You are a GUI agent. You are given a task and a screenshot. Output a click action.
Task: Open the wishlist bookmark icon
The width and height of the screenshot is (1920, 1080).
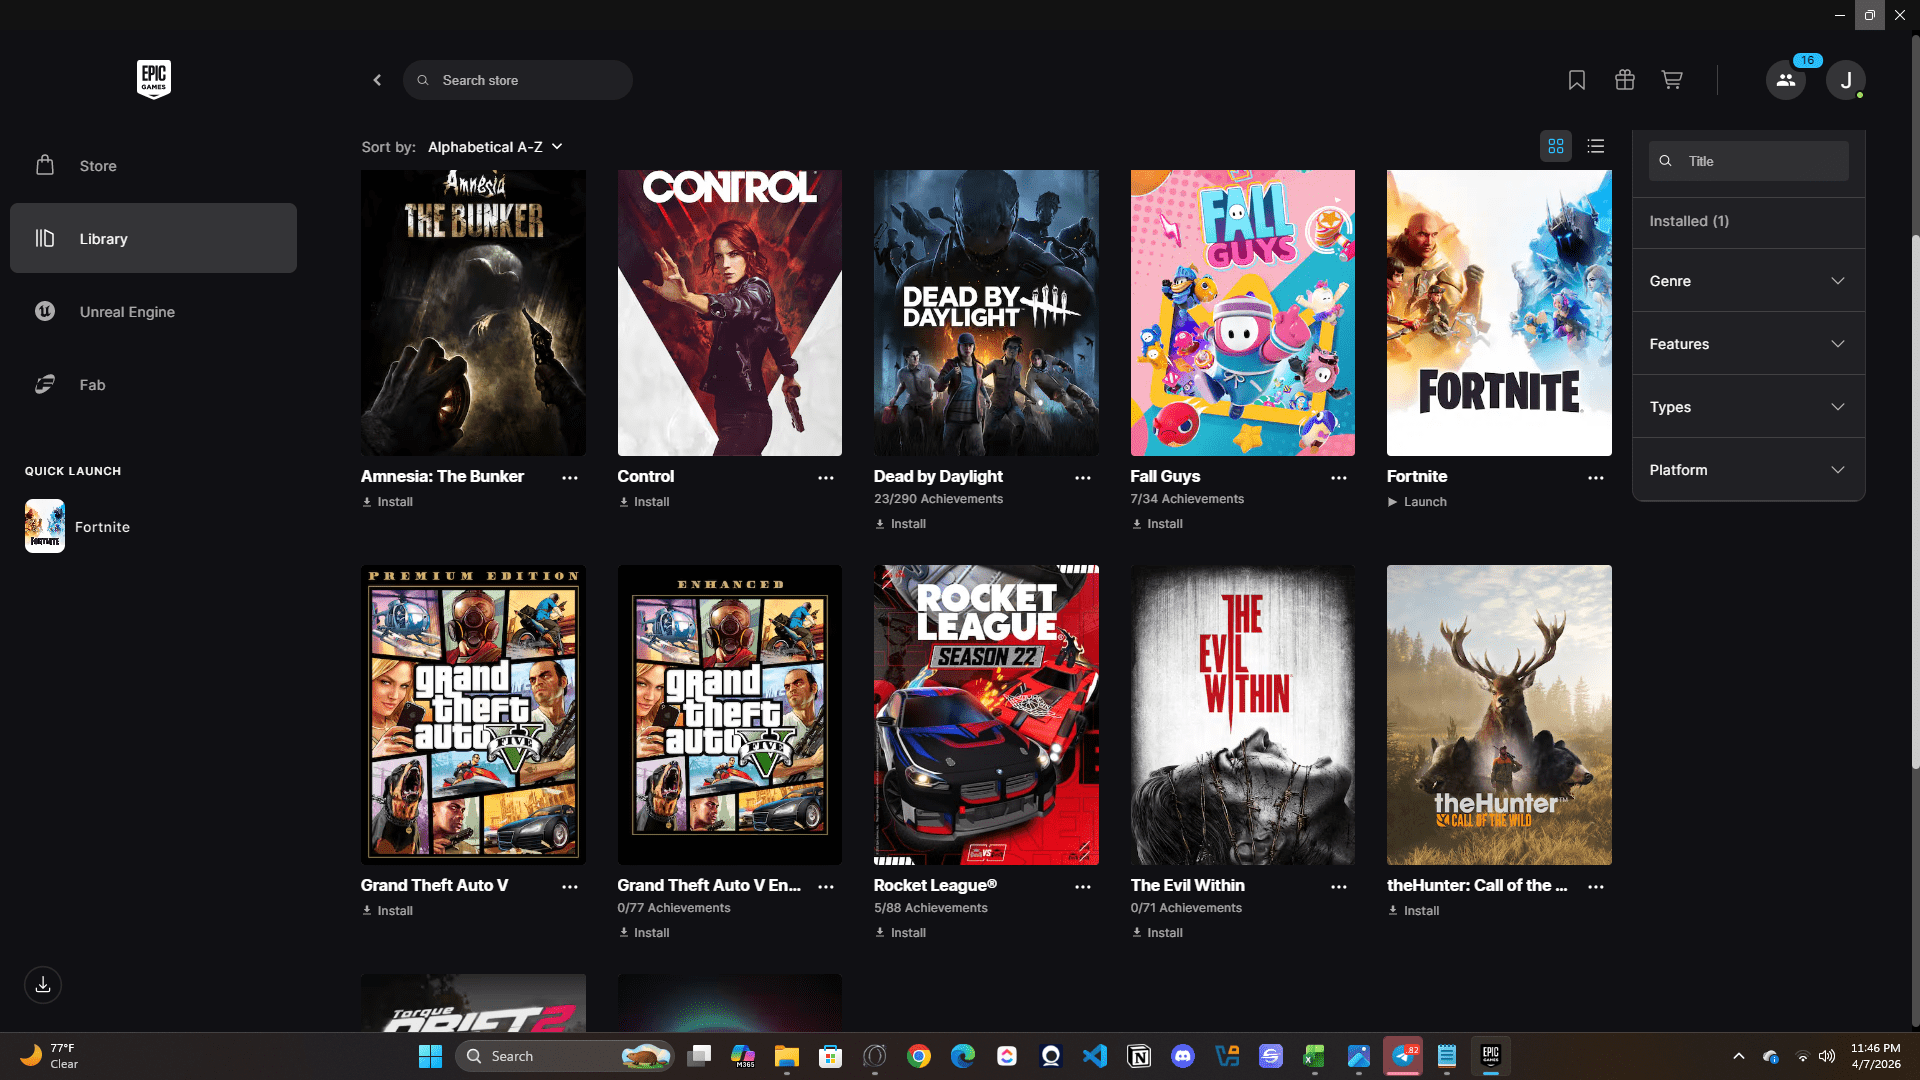click(x=1577, y=80)
